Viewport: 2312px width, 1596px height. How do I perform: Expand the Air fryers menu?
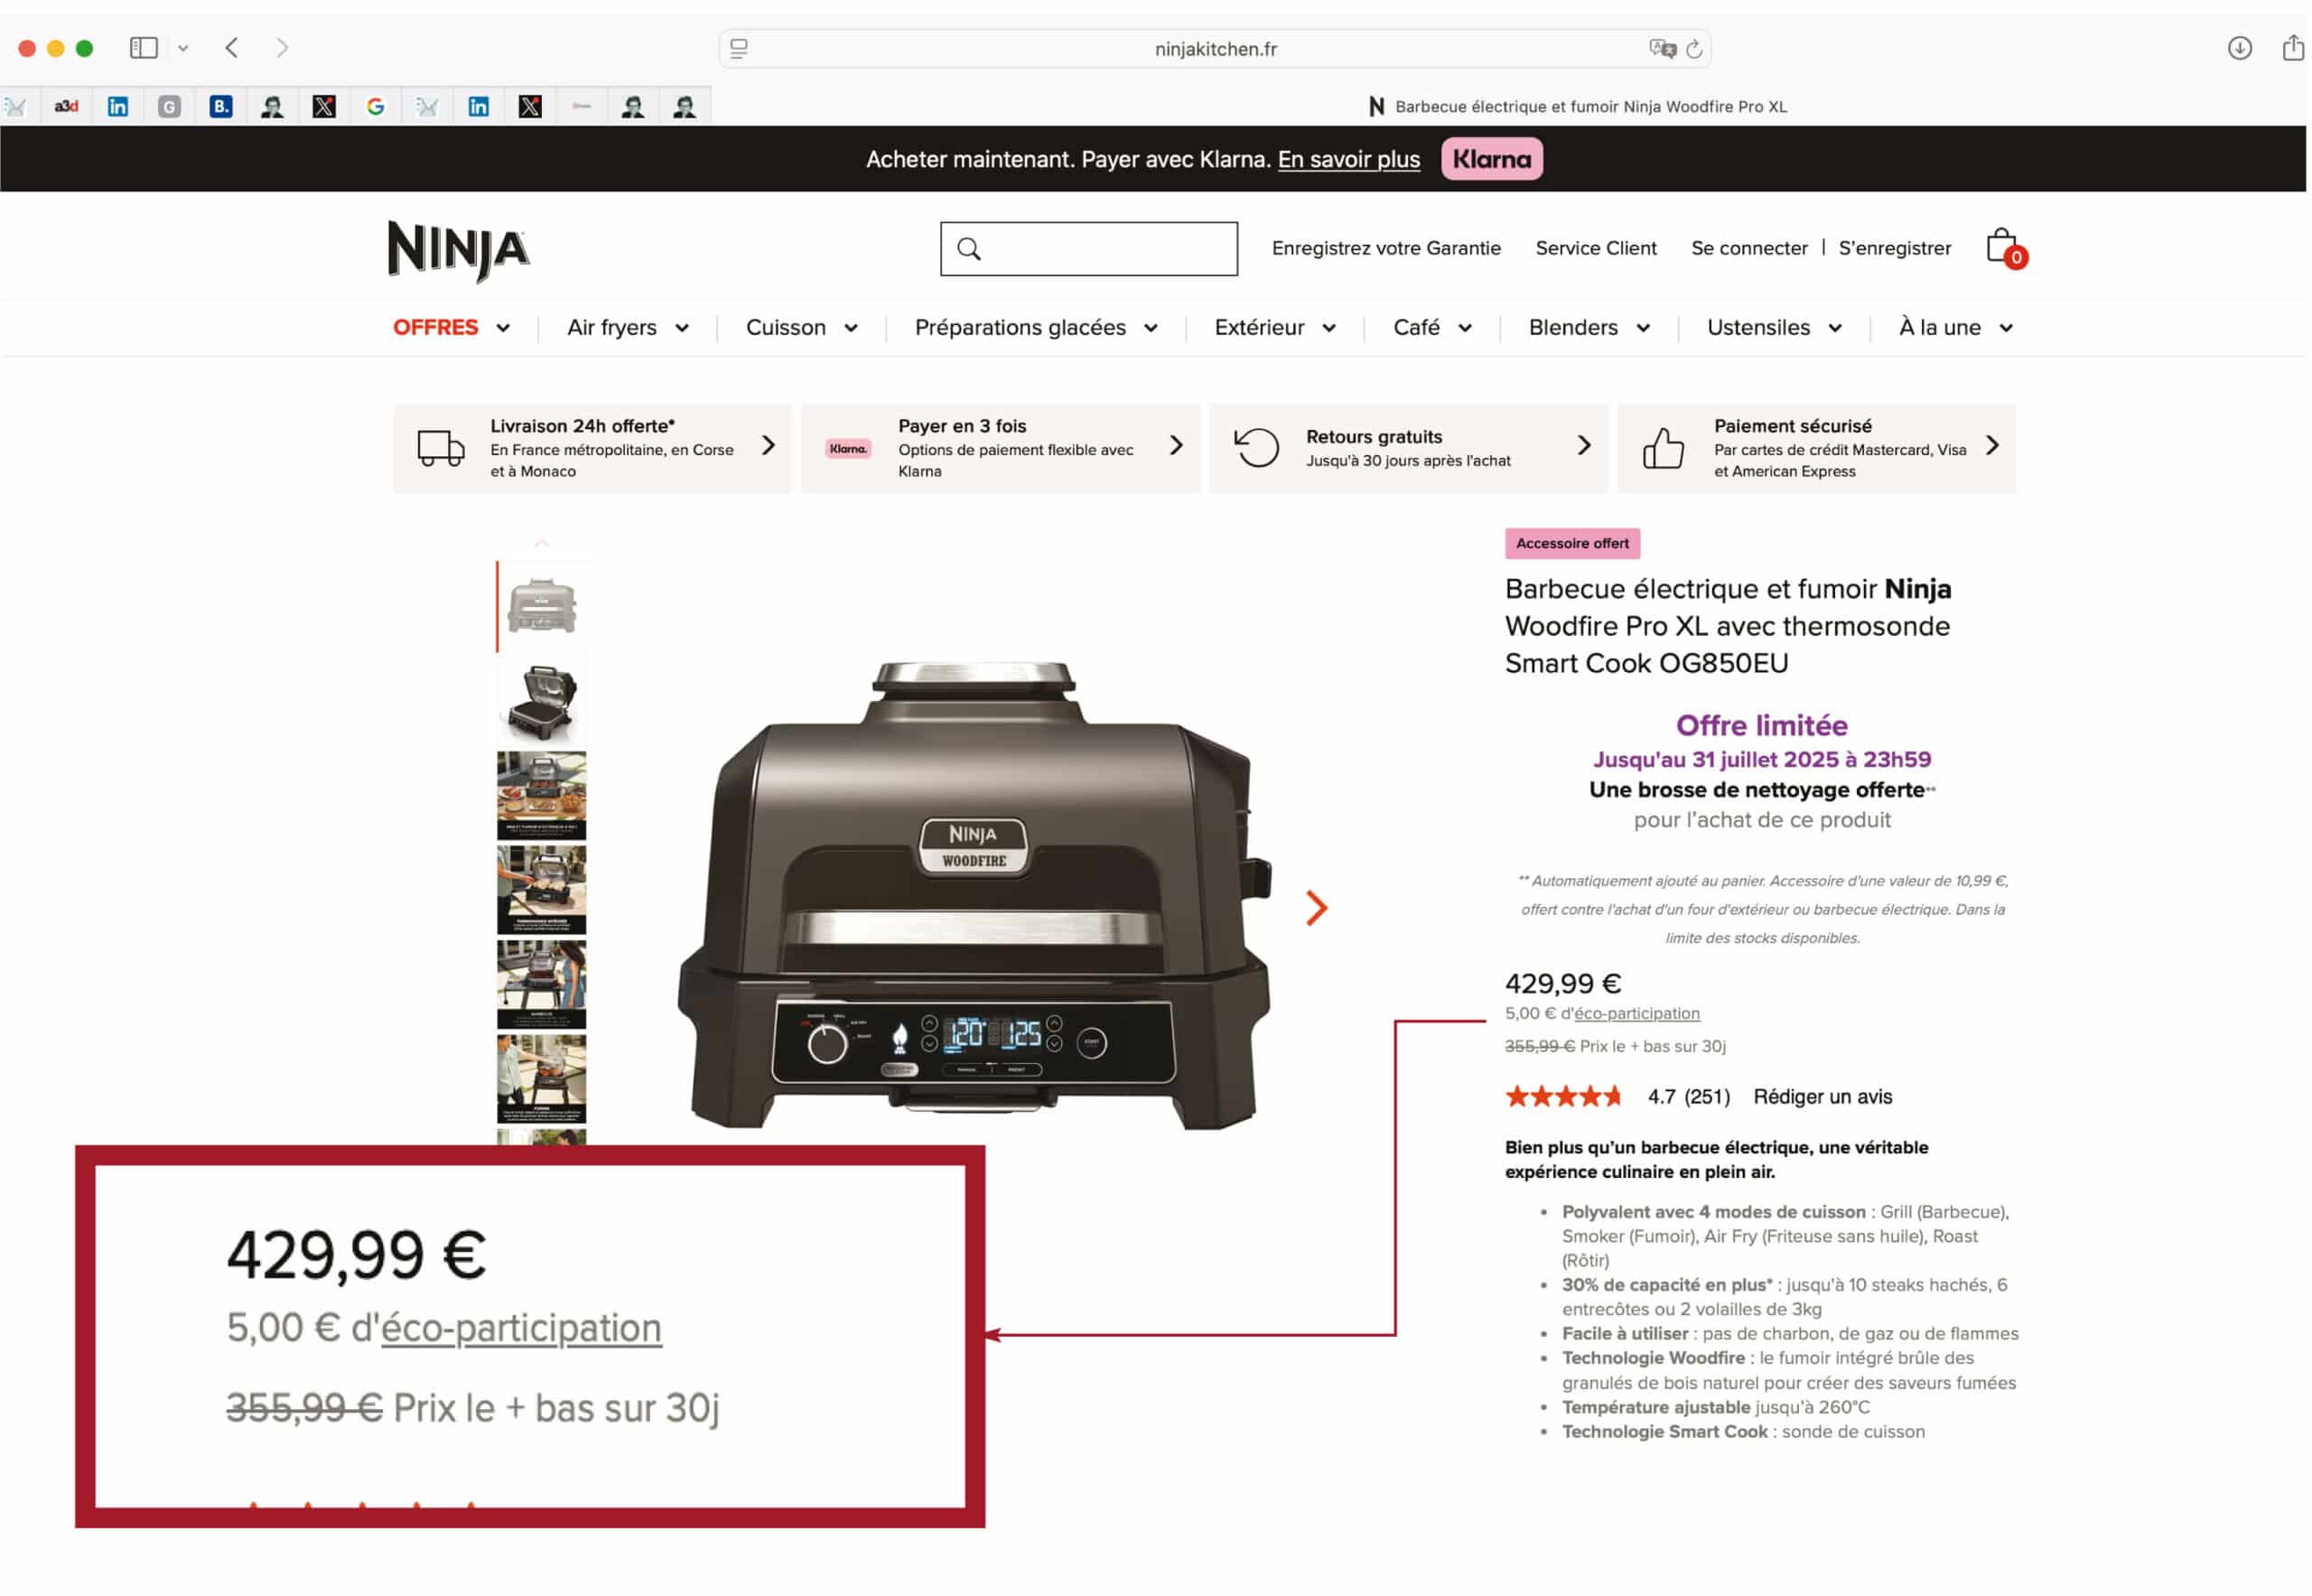628,328
